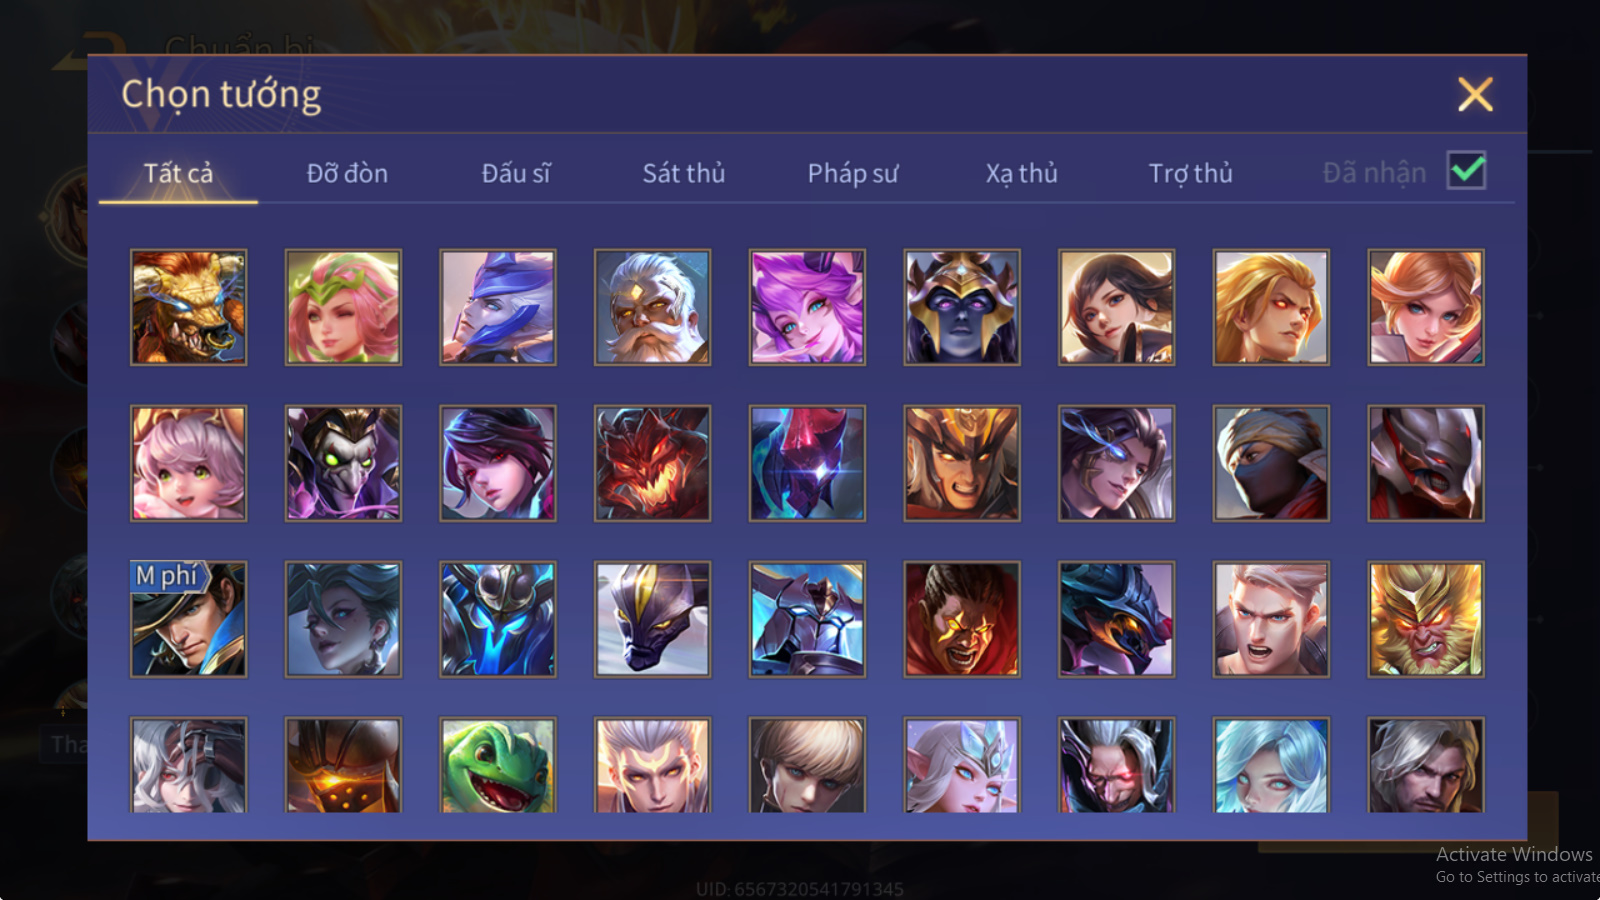Choose the pink-haired girl with cat ears
The image size is (1600, 900).
pyautogui.click(x=188, y=463)
